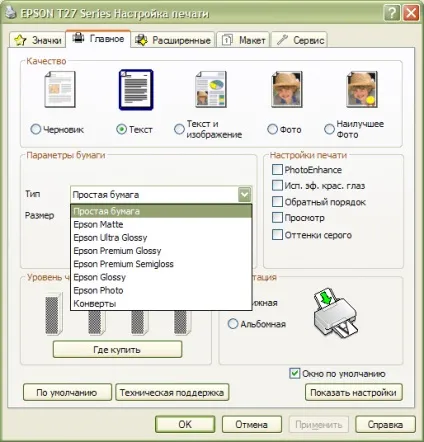The width and height of the screenshot is (424, 442).
Task: Select the Фото radio button
Action: [x=272, y=129]
